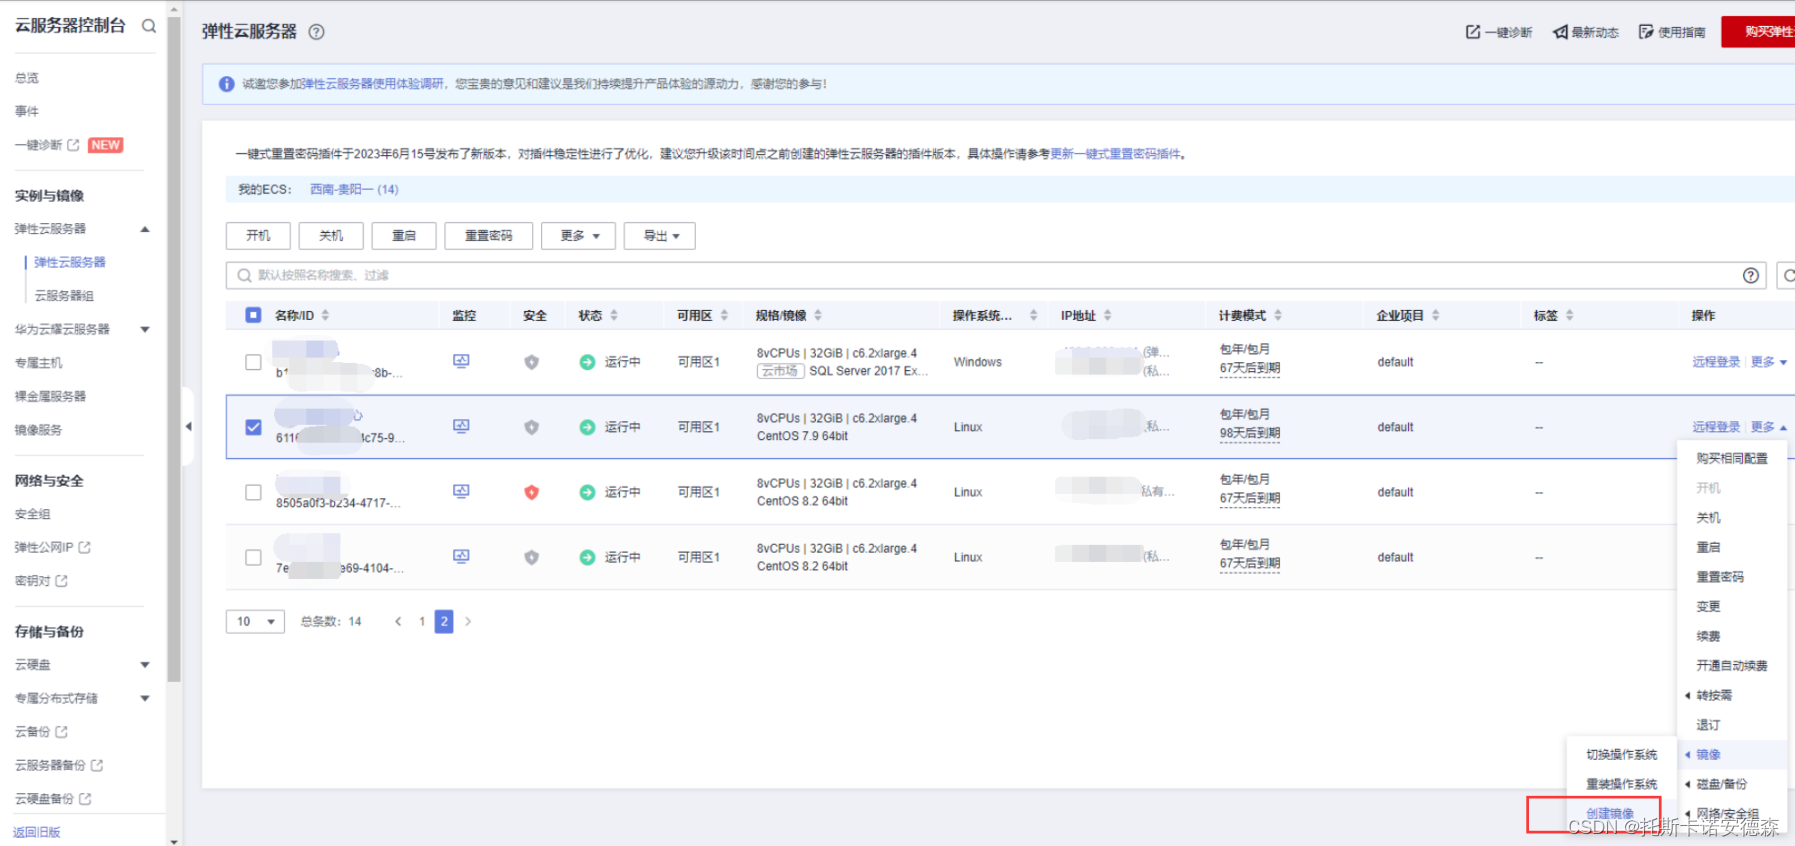Open monitoring icon for the last CentOS 8.2 row
The image size is (1795, 846).
click(461, 556)
